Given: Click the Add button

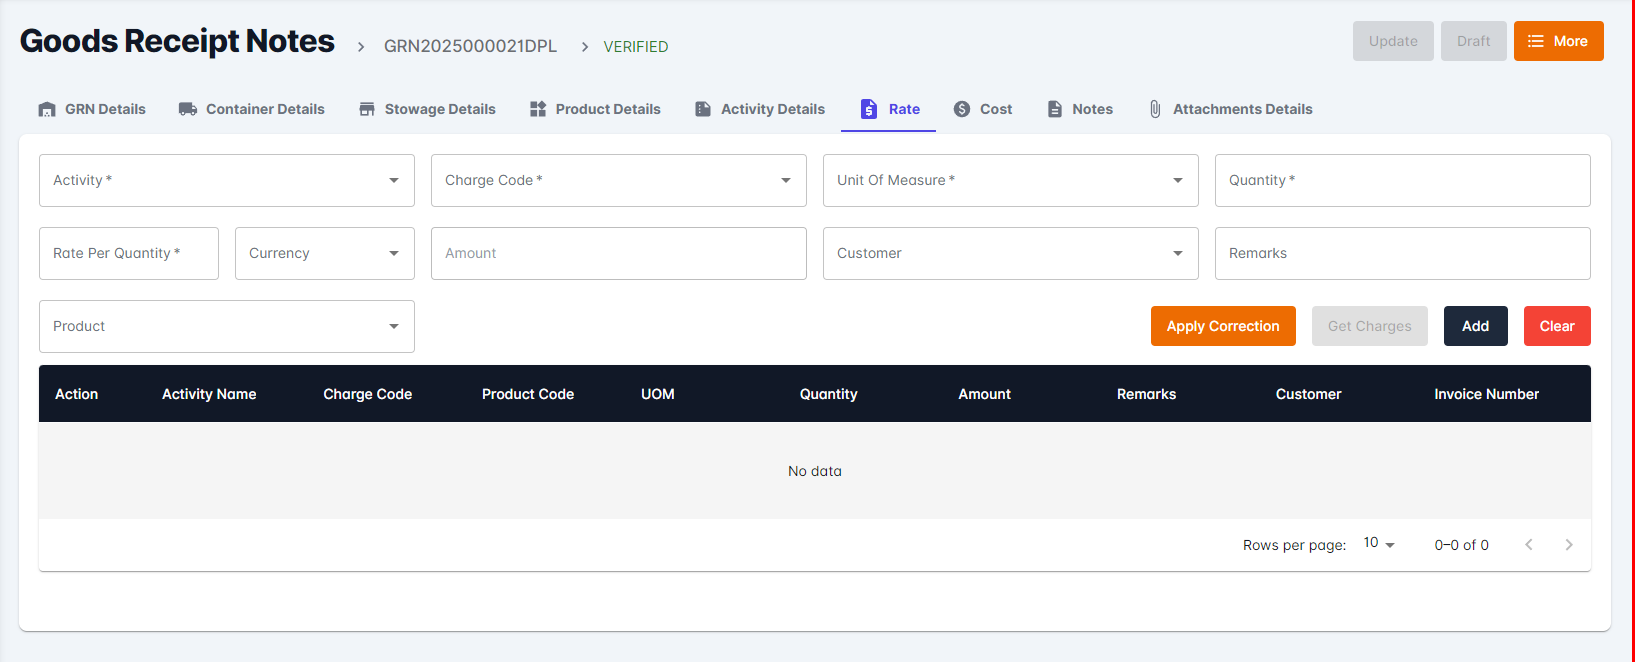Looking at the screenshot, I should click(1475, 326).
